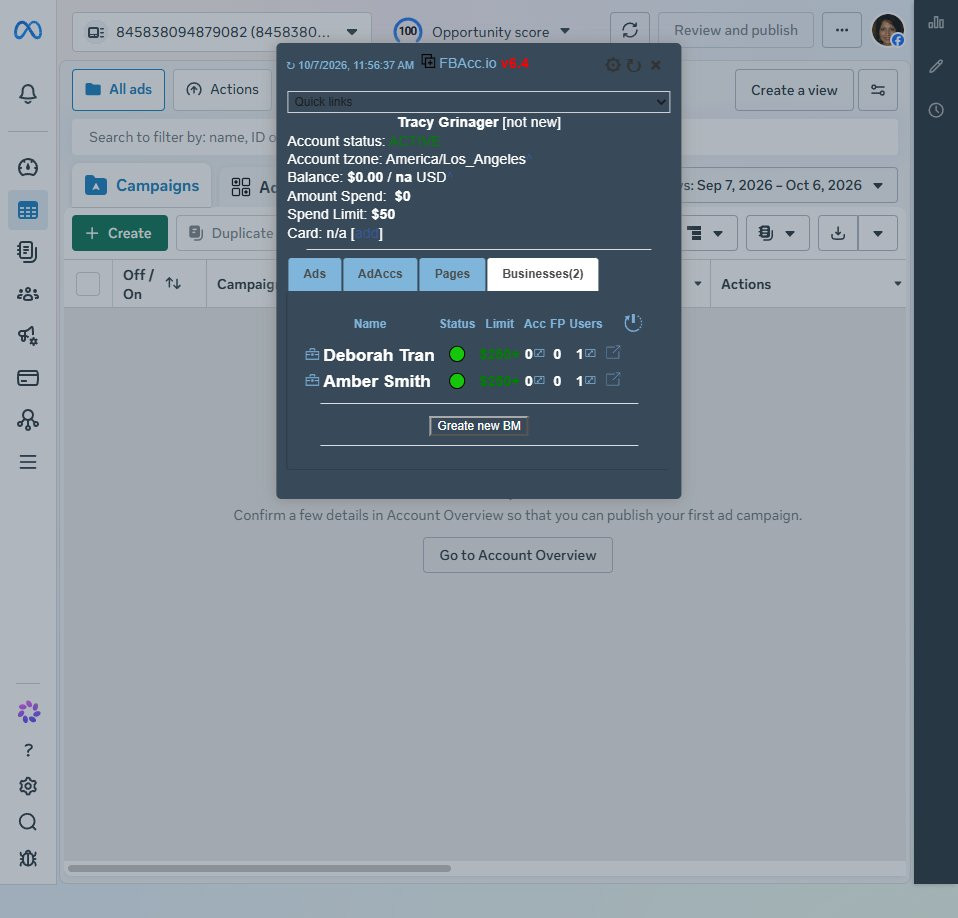This screenshot has height=918, width=958.
Task: Select the Businesses(2) tab
Action: click(543, 274)
